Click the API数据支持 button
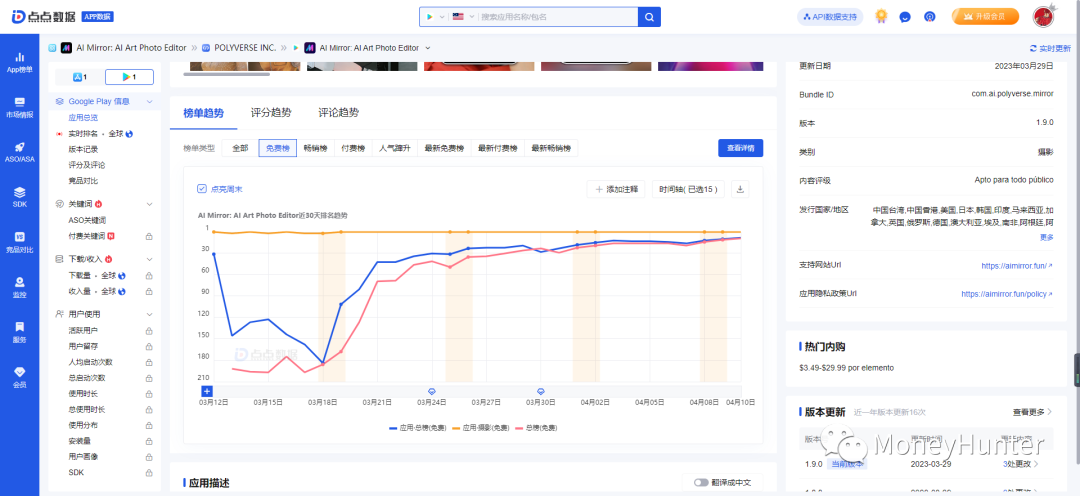 pyautogui.click(x=830, y=17)
